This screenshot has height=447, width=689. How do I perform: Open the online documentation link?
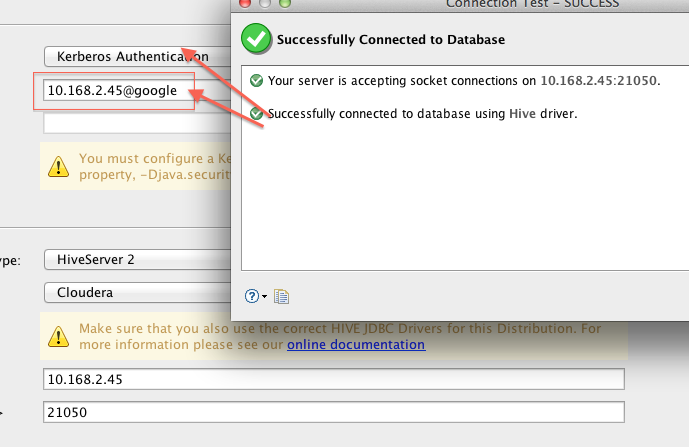pos(356,345)
